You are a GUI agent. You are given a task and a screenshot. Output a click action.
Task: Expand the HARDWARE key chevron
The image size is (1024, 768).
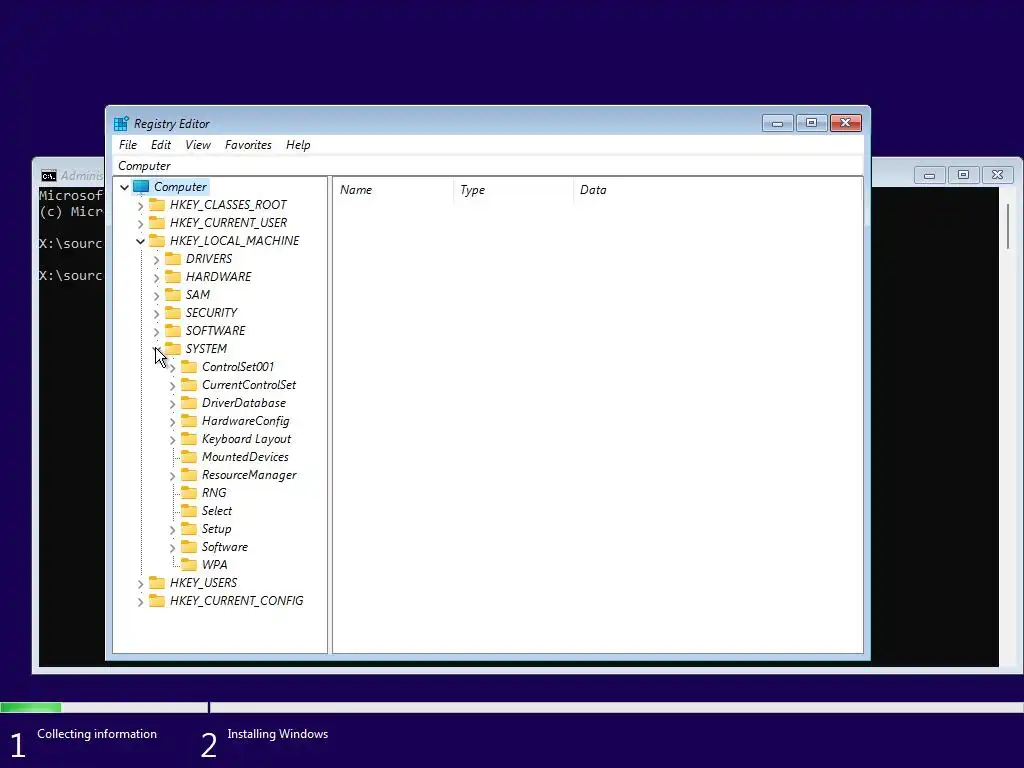[x=157, y=278]
